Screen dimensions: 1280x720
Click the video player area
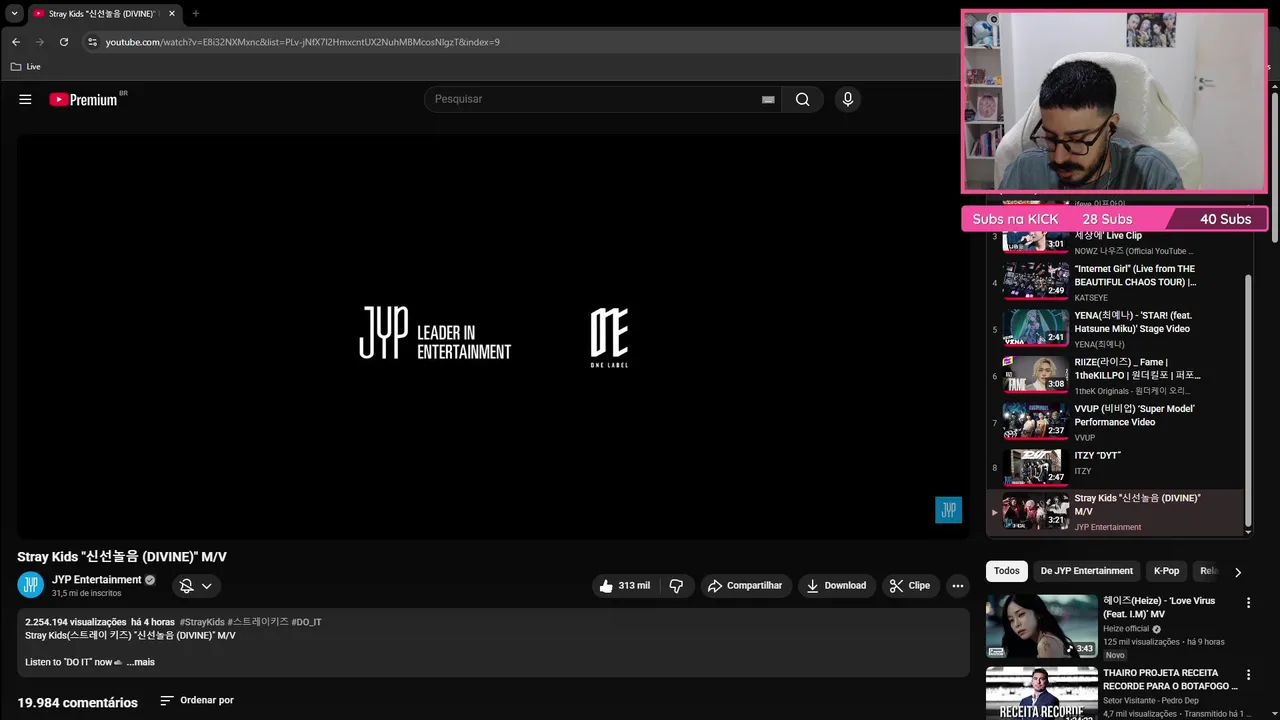(493, 337)
